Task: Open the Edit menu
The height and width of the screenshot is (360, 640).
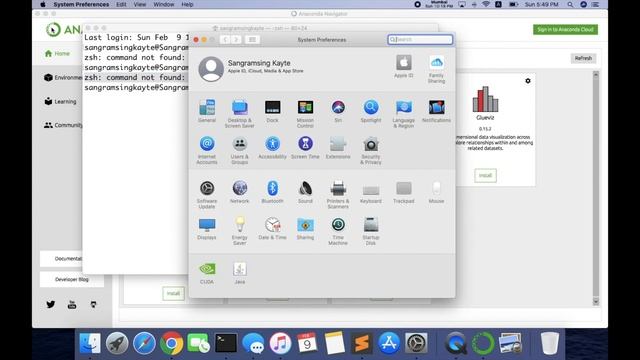Action: point(121,4)
